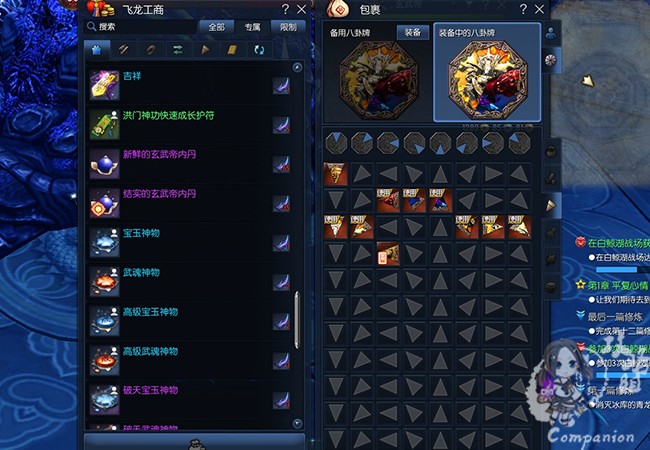Switch to the triangle piece inventory tab
Viewport: 650px width, 450px height.
click(551, 205)
